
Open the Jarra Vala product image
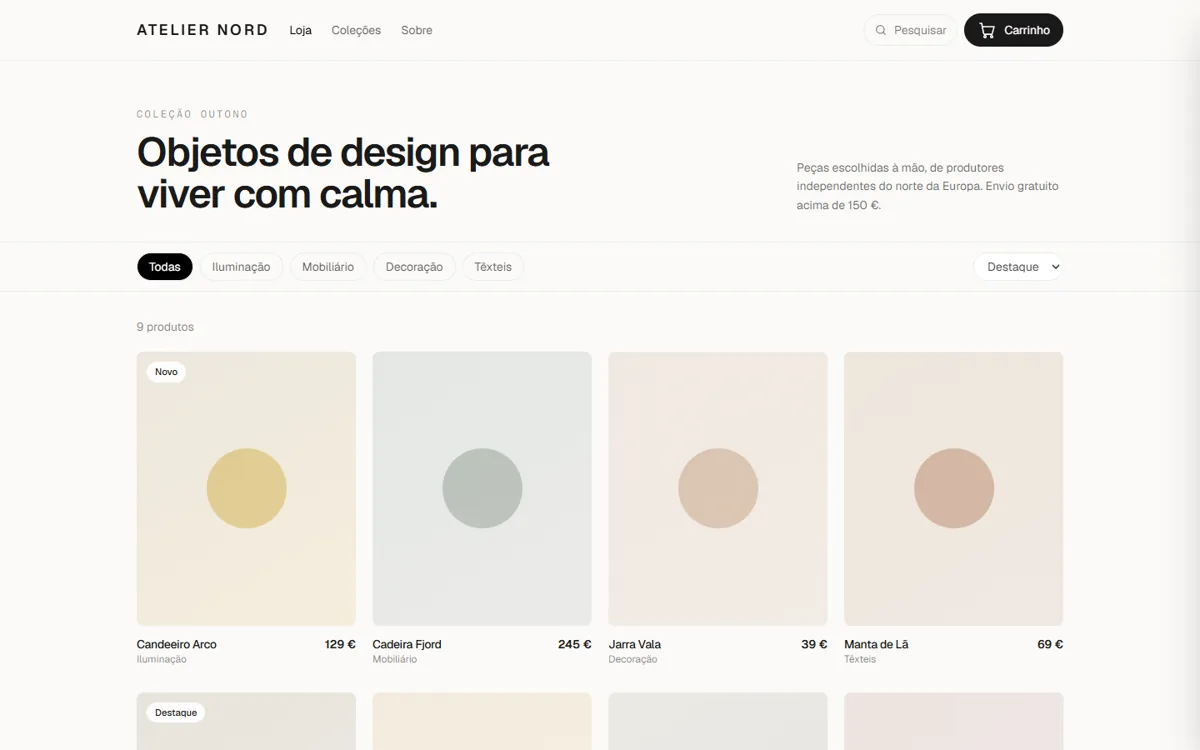tap(718, 489)
